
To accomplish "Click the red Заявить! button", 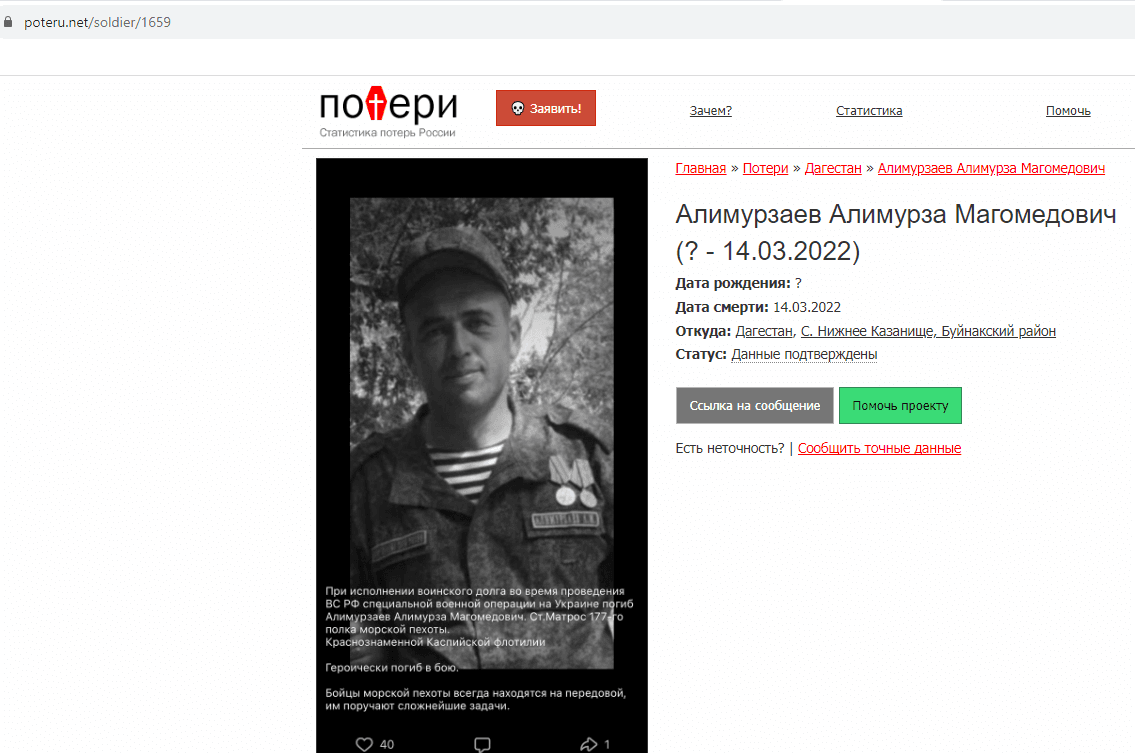I will coord(546,108).
